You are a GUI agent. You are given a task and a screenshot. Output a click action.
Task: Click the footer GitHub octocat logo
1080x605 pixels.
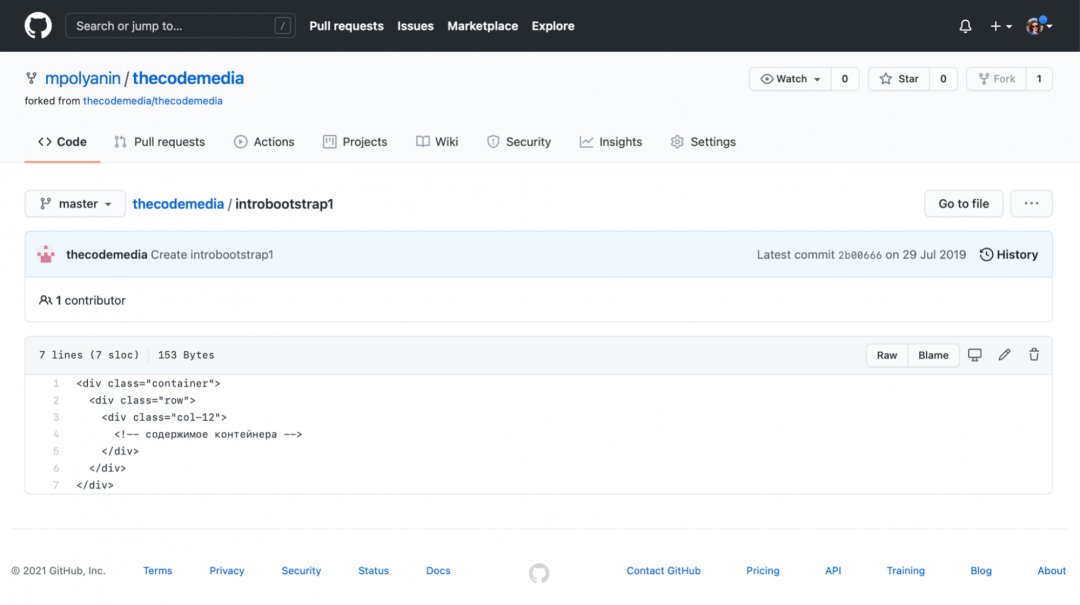click(539, 572)
